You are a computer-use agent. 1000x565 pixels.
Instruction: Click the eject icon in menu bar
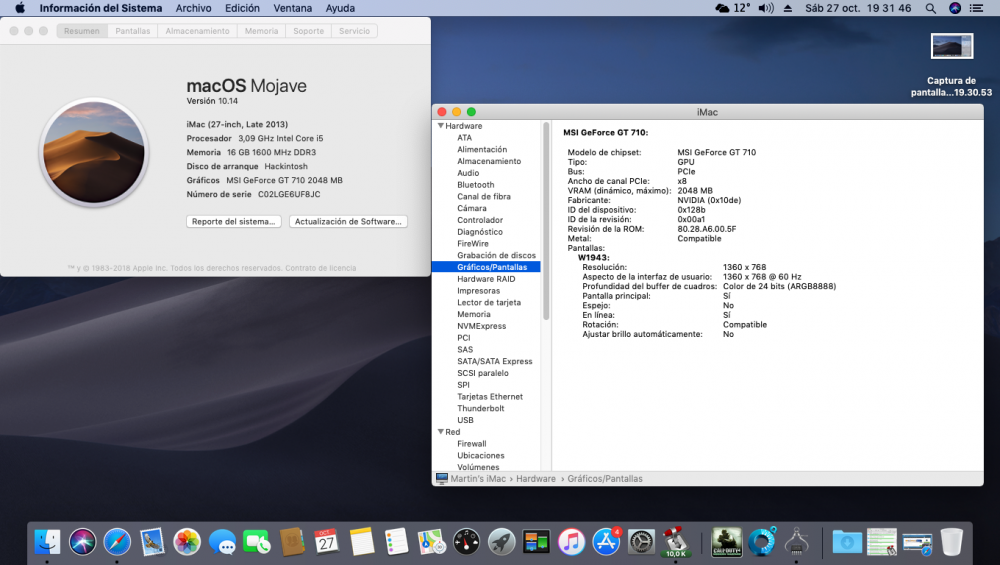(x=788, y=8)
